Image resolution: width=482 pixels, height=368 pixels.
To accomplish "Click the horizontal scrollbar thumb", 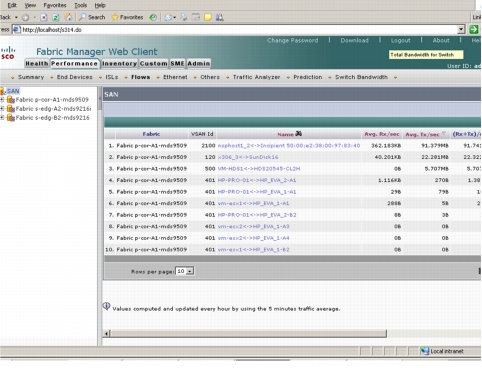I will click(248, 333).
